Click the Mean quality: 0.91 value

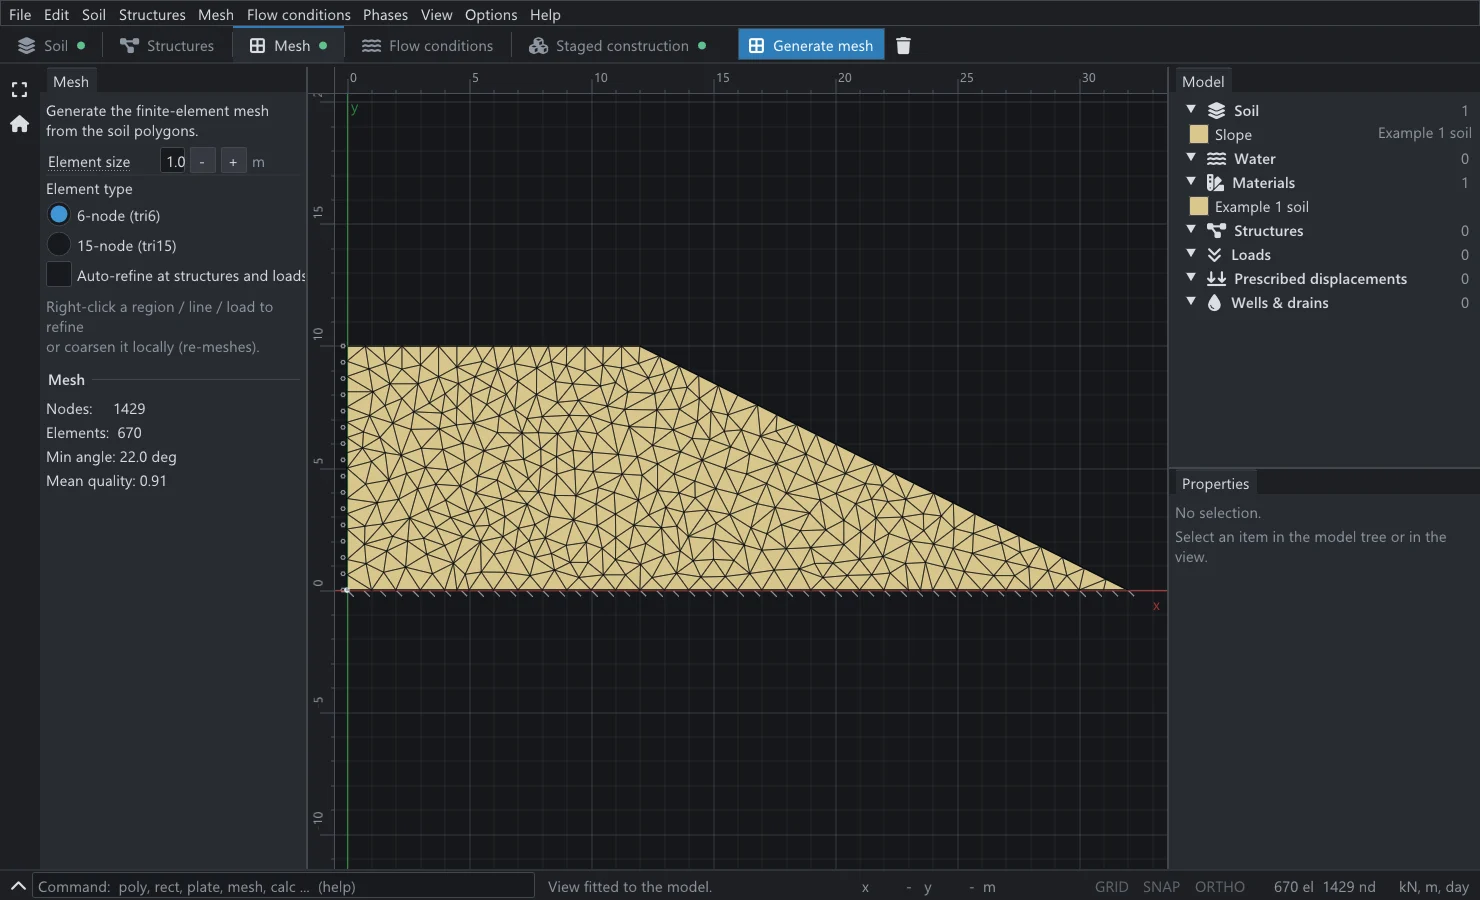(x=106, y=481)
